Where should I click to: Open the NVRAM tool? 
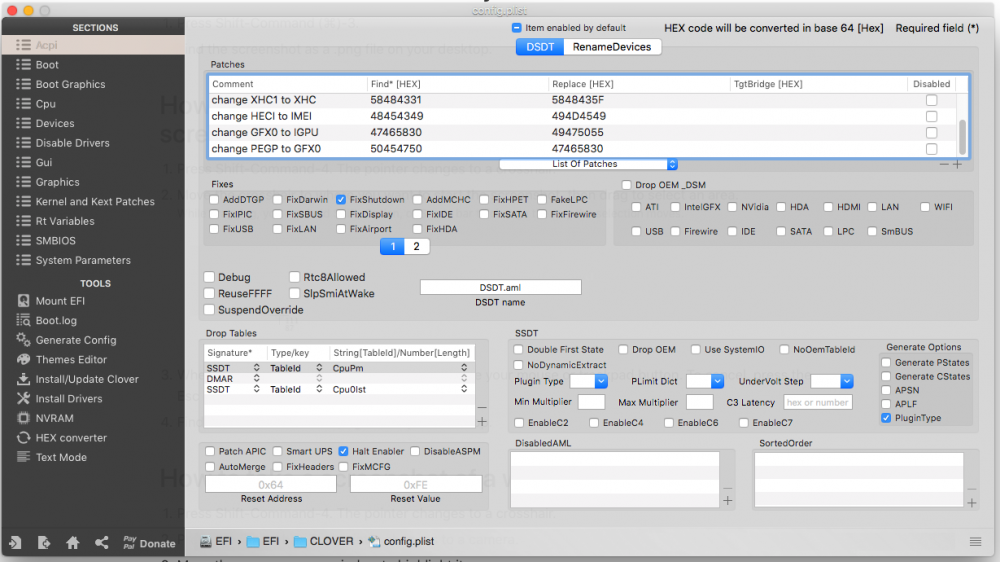(54, 418)
